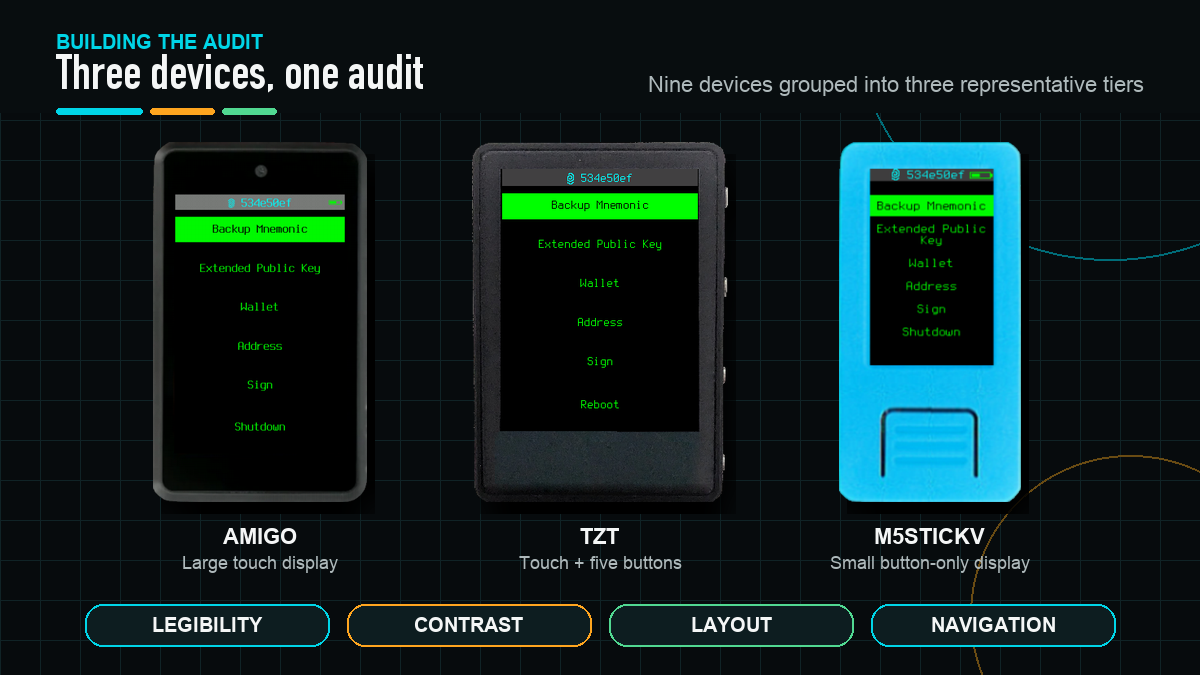Click the M5StickV front button
The width and height of the screenshot is (1200, 675).
pyautogui.click(x=931, y=443)
